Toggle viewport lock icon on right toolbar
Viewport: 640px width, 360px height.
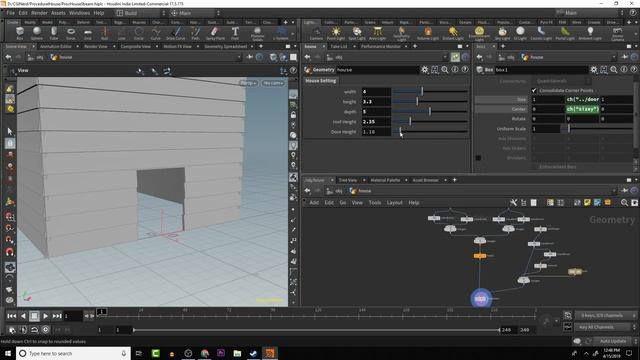point(293,115)
